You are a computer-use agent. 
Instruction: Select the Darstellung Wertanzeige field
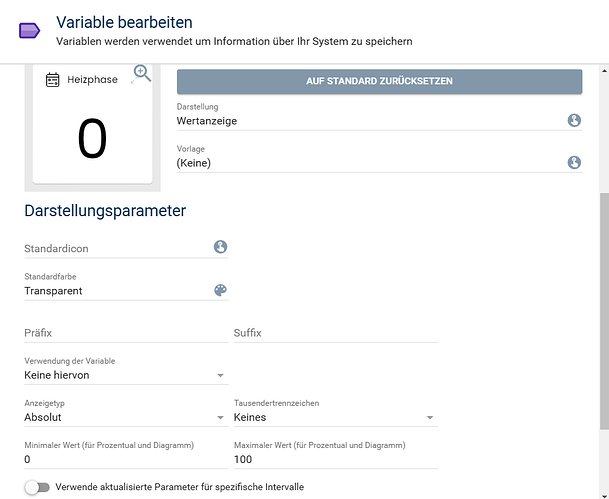tap(370, 121)
